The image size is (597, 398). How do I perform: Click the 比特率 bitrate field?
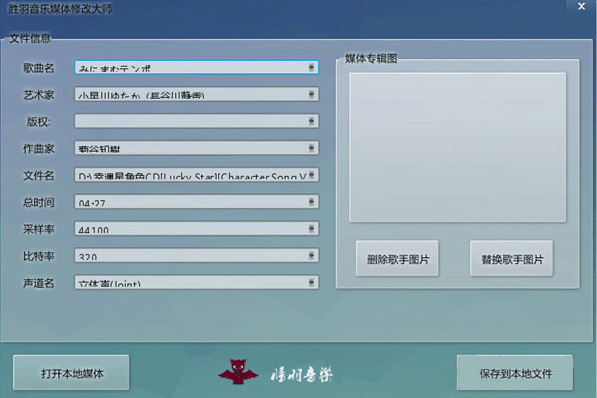(x=196, y=256)
